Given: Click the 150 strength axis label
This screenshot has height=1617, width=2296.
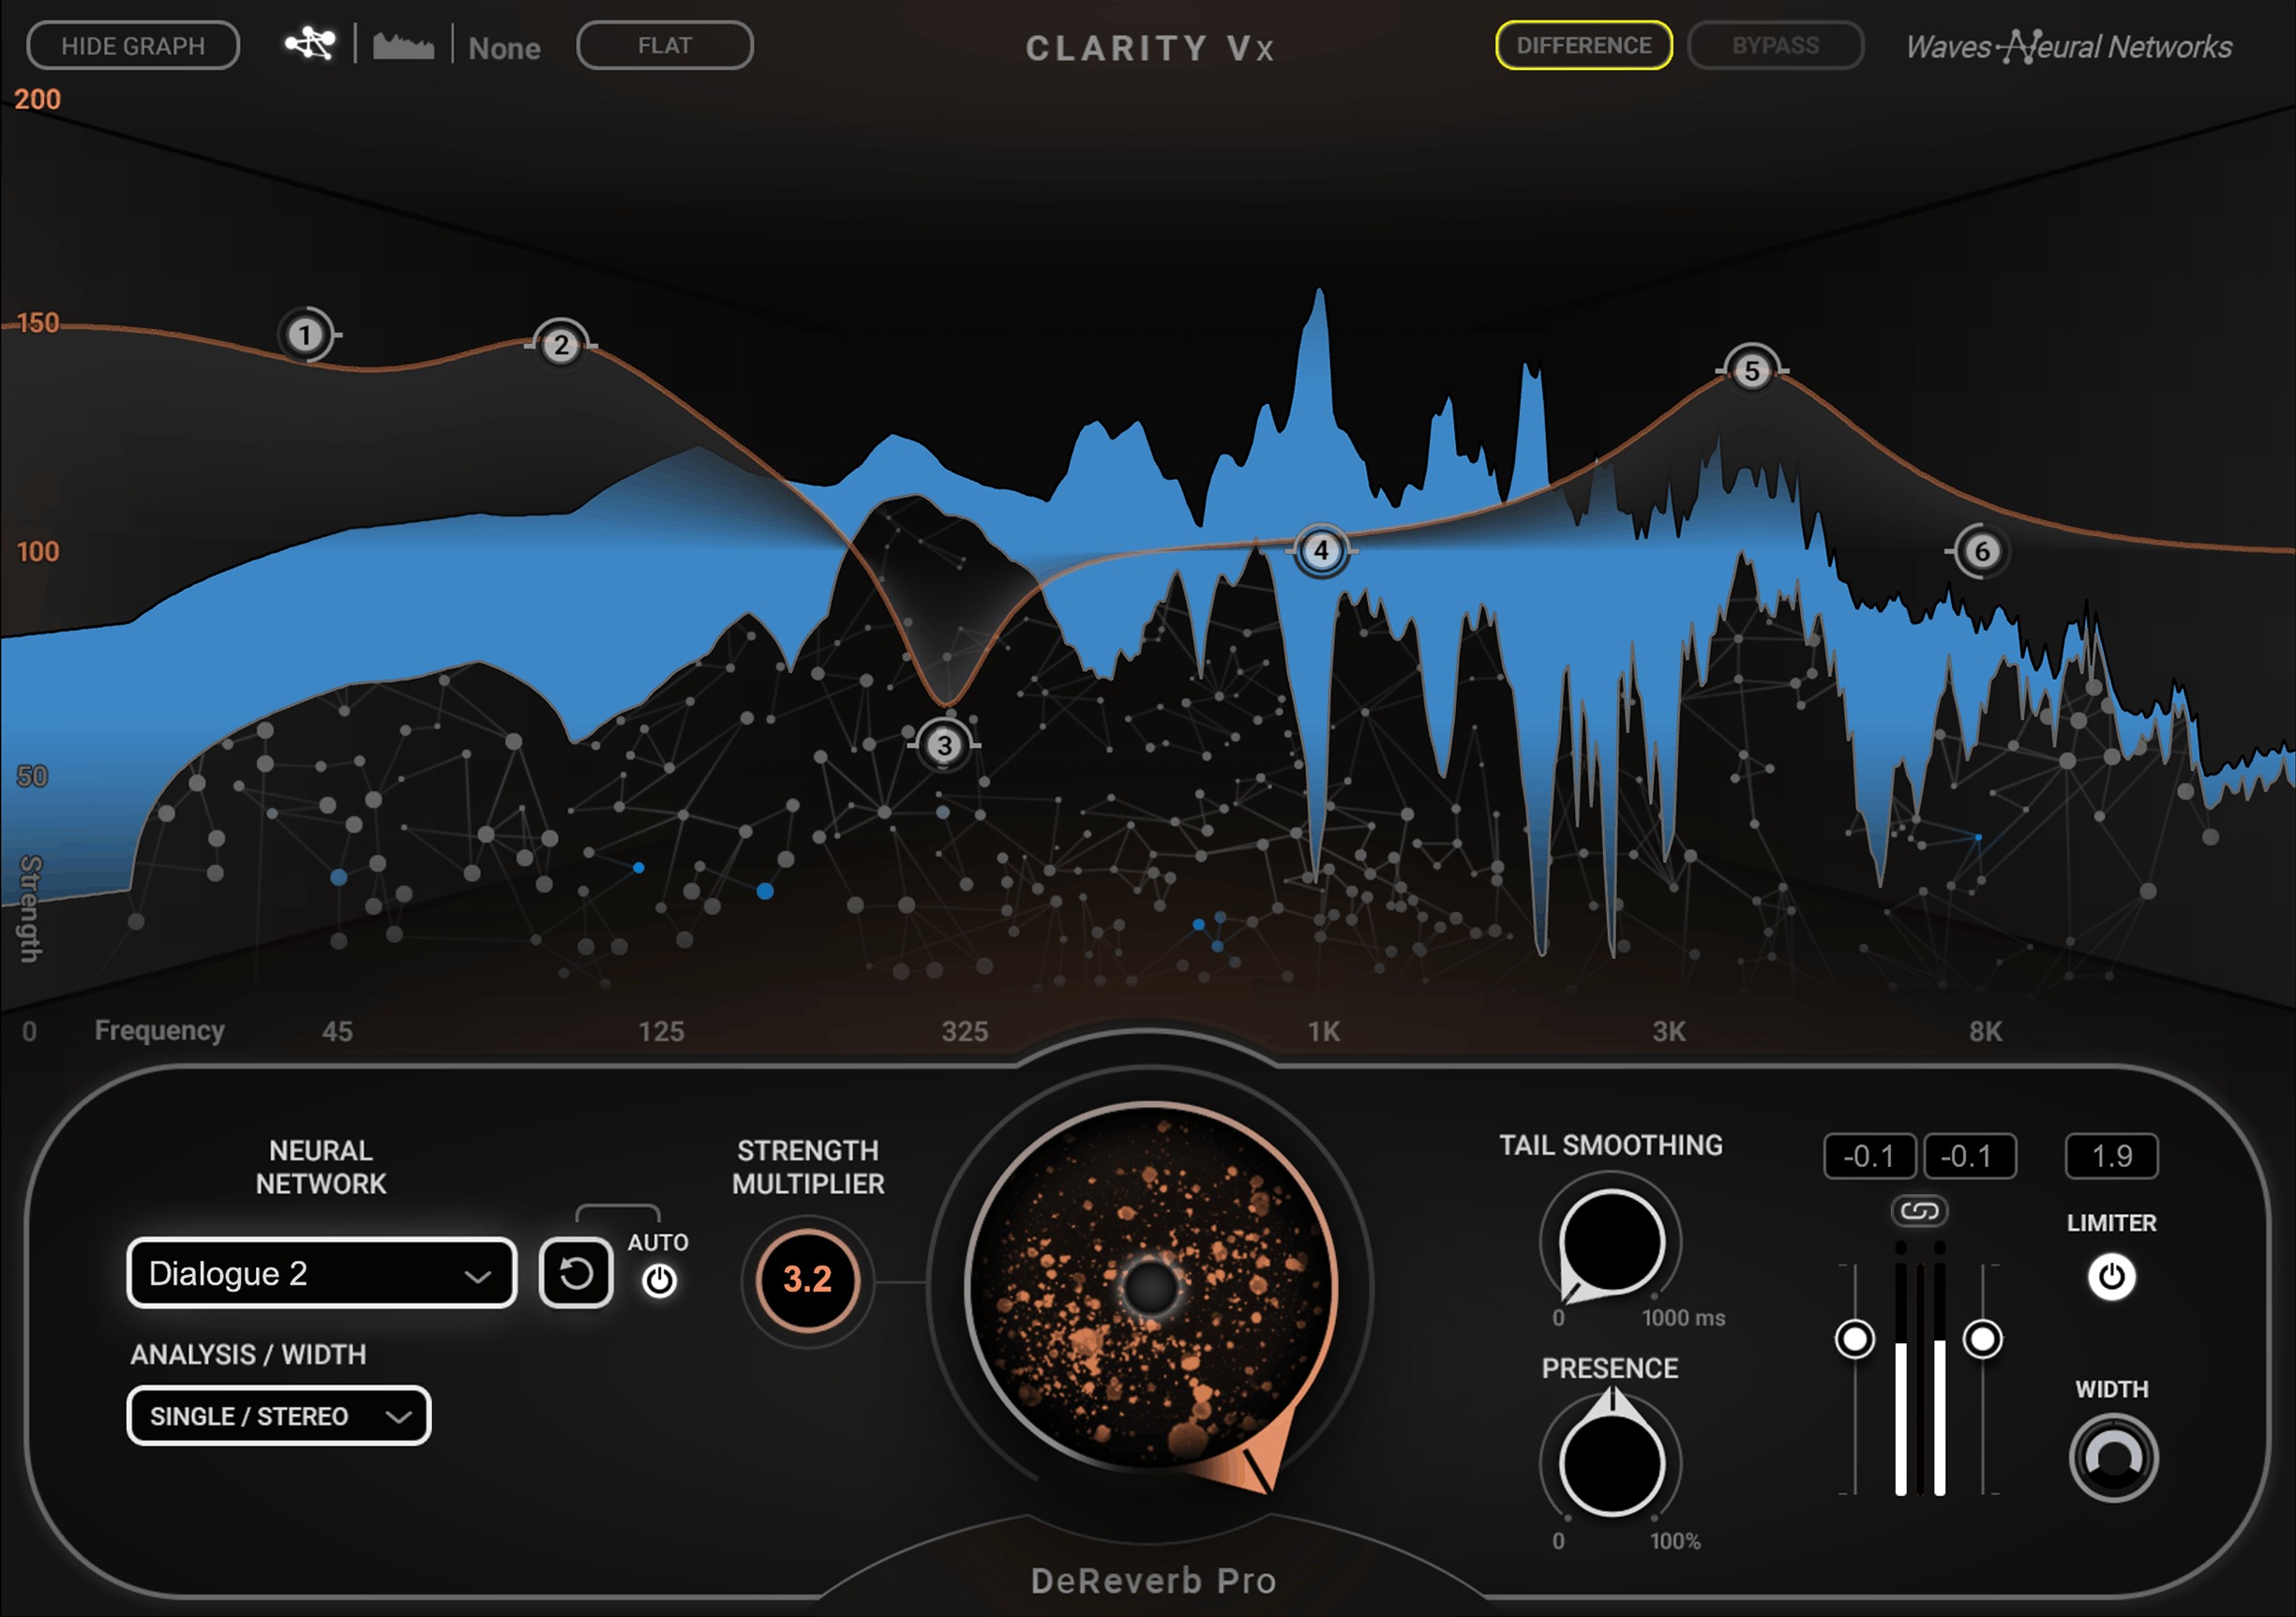Looking at the screenshot, I should click(38, 323).
